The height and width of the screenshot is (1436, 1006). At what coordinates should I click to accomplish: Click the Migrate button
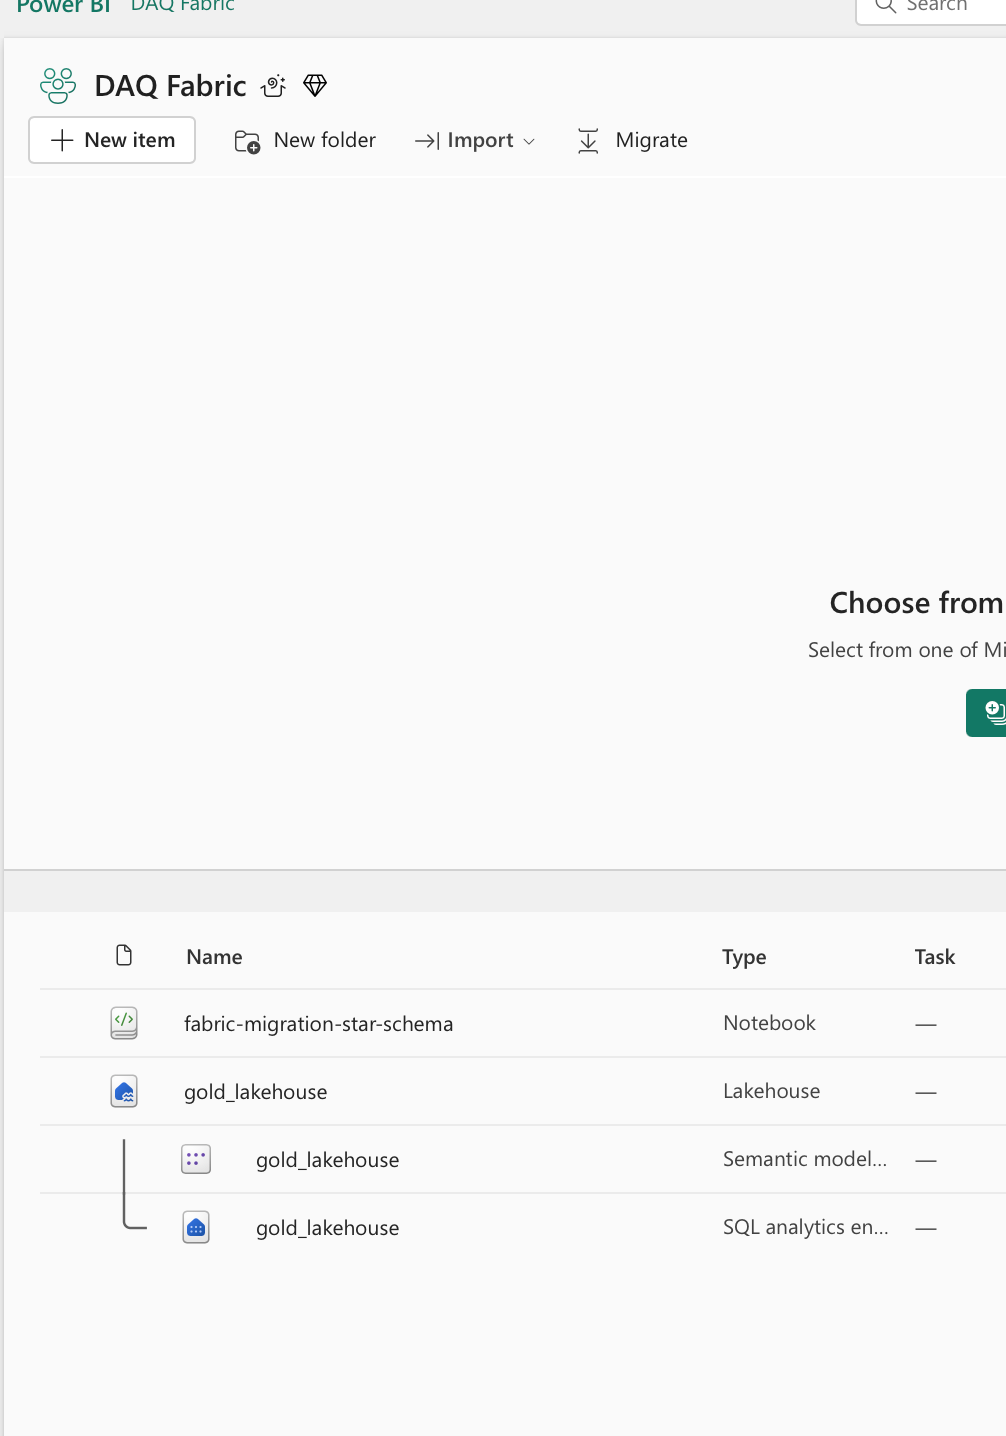pos(632,141)
